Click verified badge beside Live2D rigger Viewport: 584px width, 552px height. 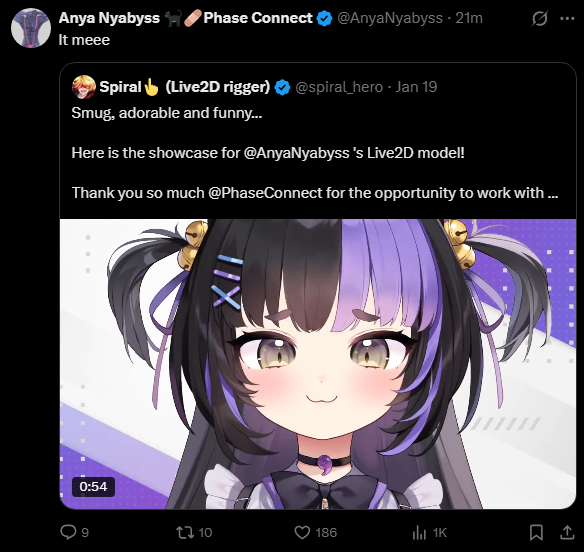click(282, 87)
